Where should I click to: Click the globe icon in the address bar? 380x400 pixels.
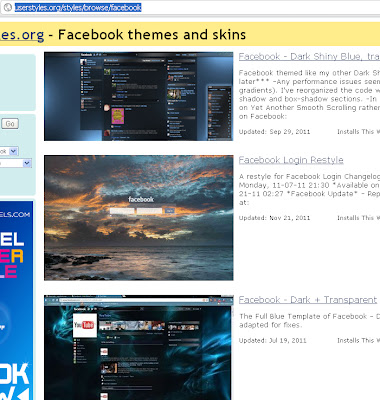[7, 7]
